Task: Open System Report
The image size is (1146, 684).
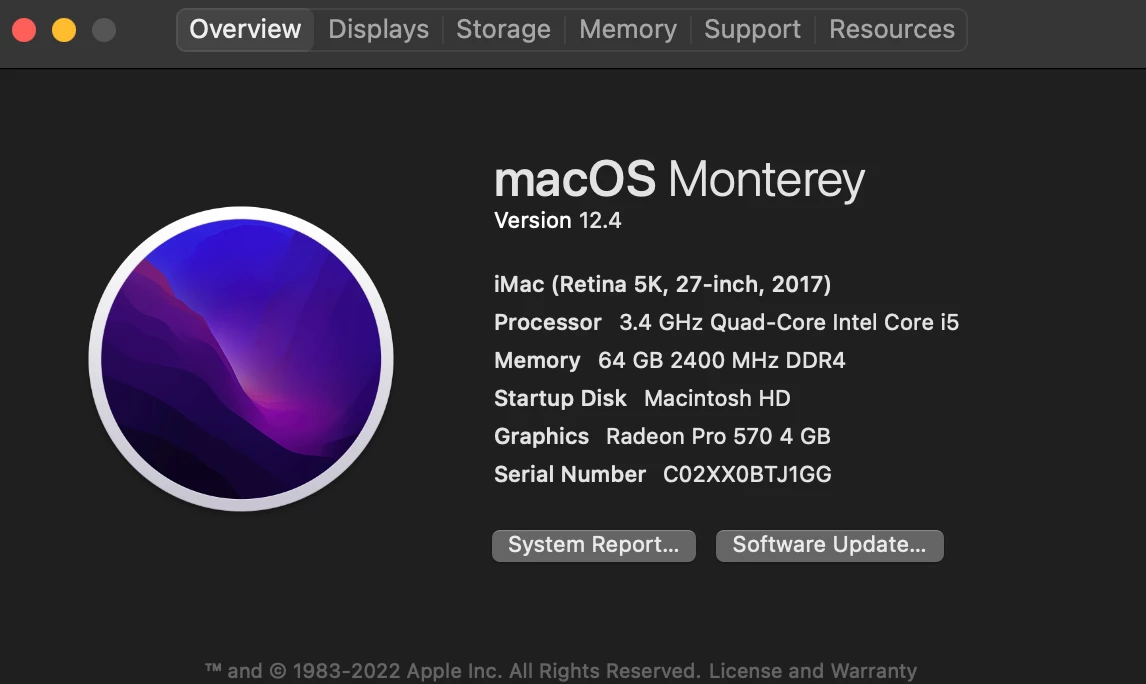Action: (x=593, y=545)
